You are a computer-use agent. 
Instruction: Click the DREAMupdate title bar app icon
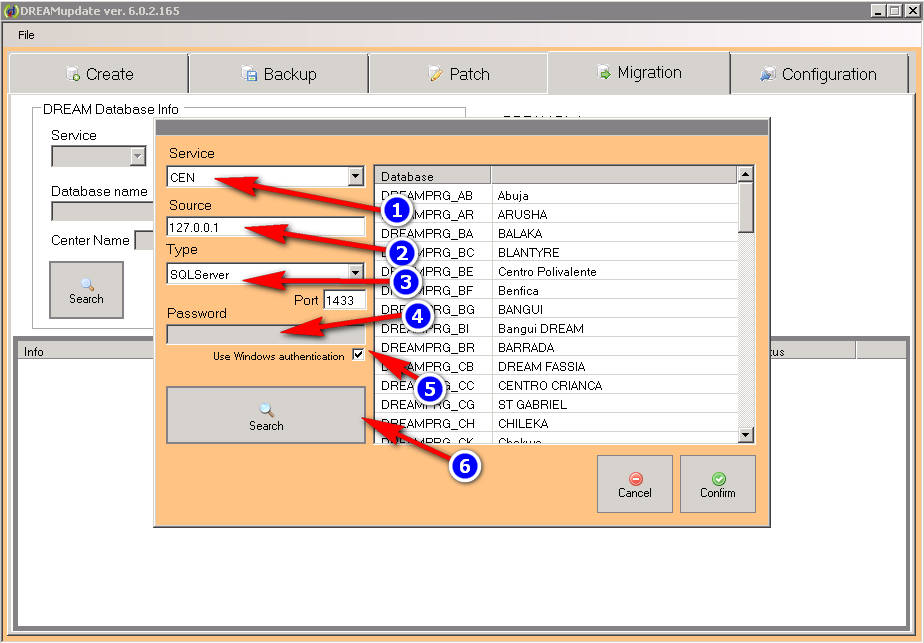tap(11, 11)
